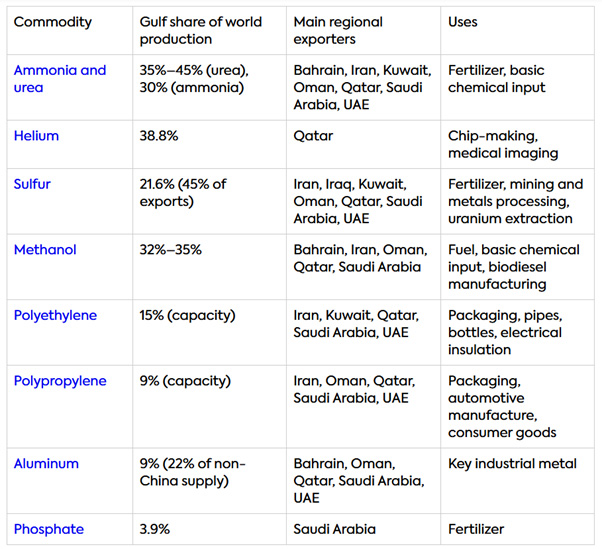Select the 3.9% phosphate share cell
Image resolution: width=602 pixels, height=549 pixels.
pyautogui.click(x=157, y=529)
